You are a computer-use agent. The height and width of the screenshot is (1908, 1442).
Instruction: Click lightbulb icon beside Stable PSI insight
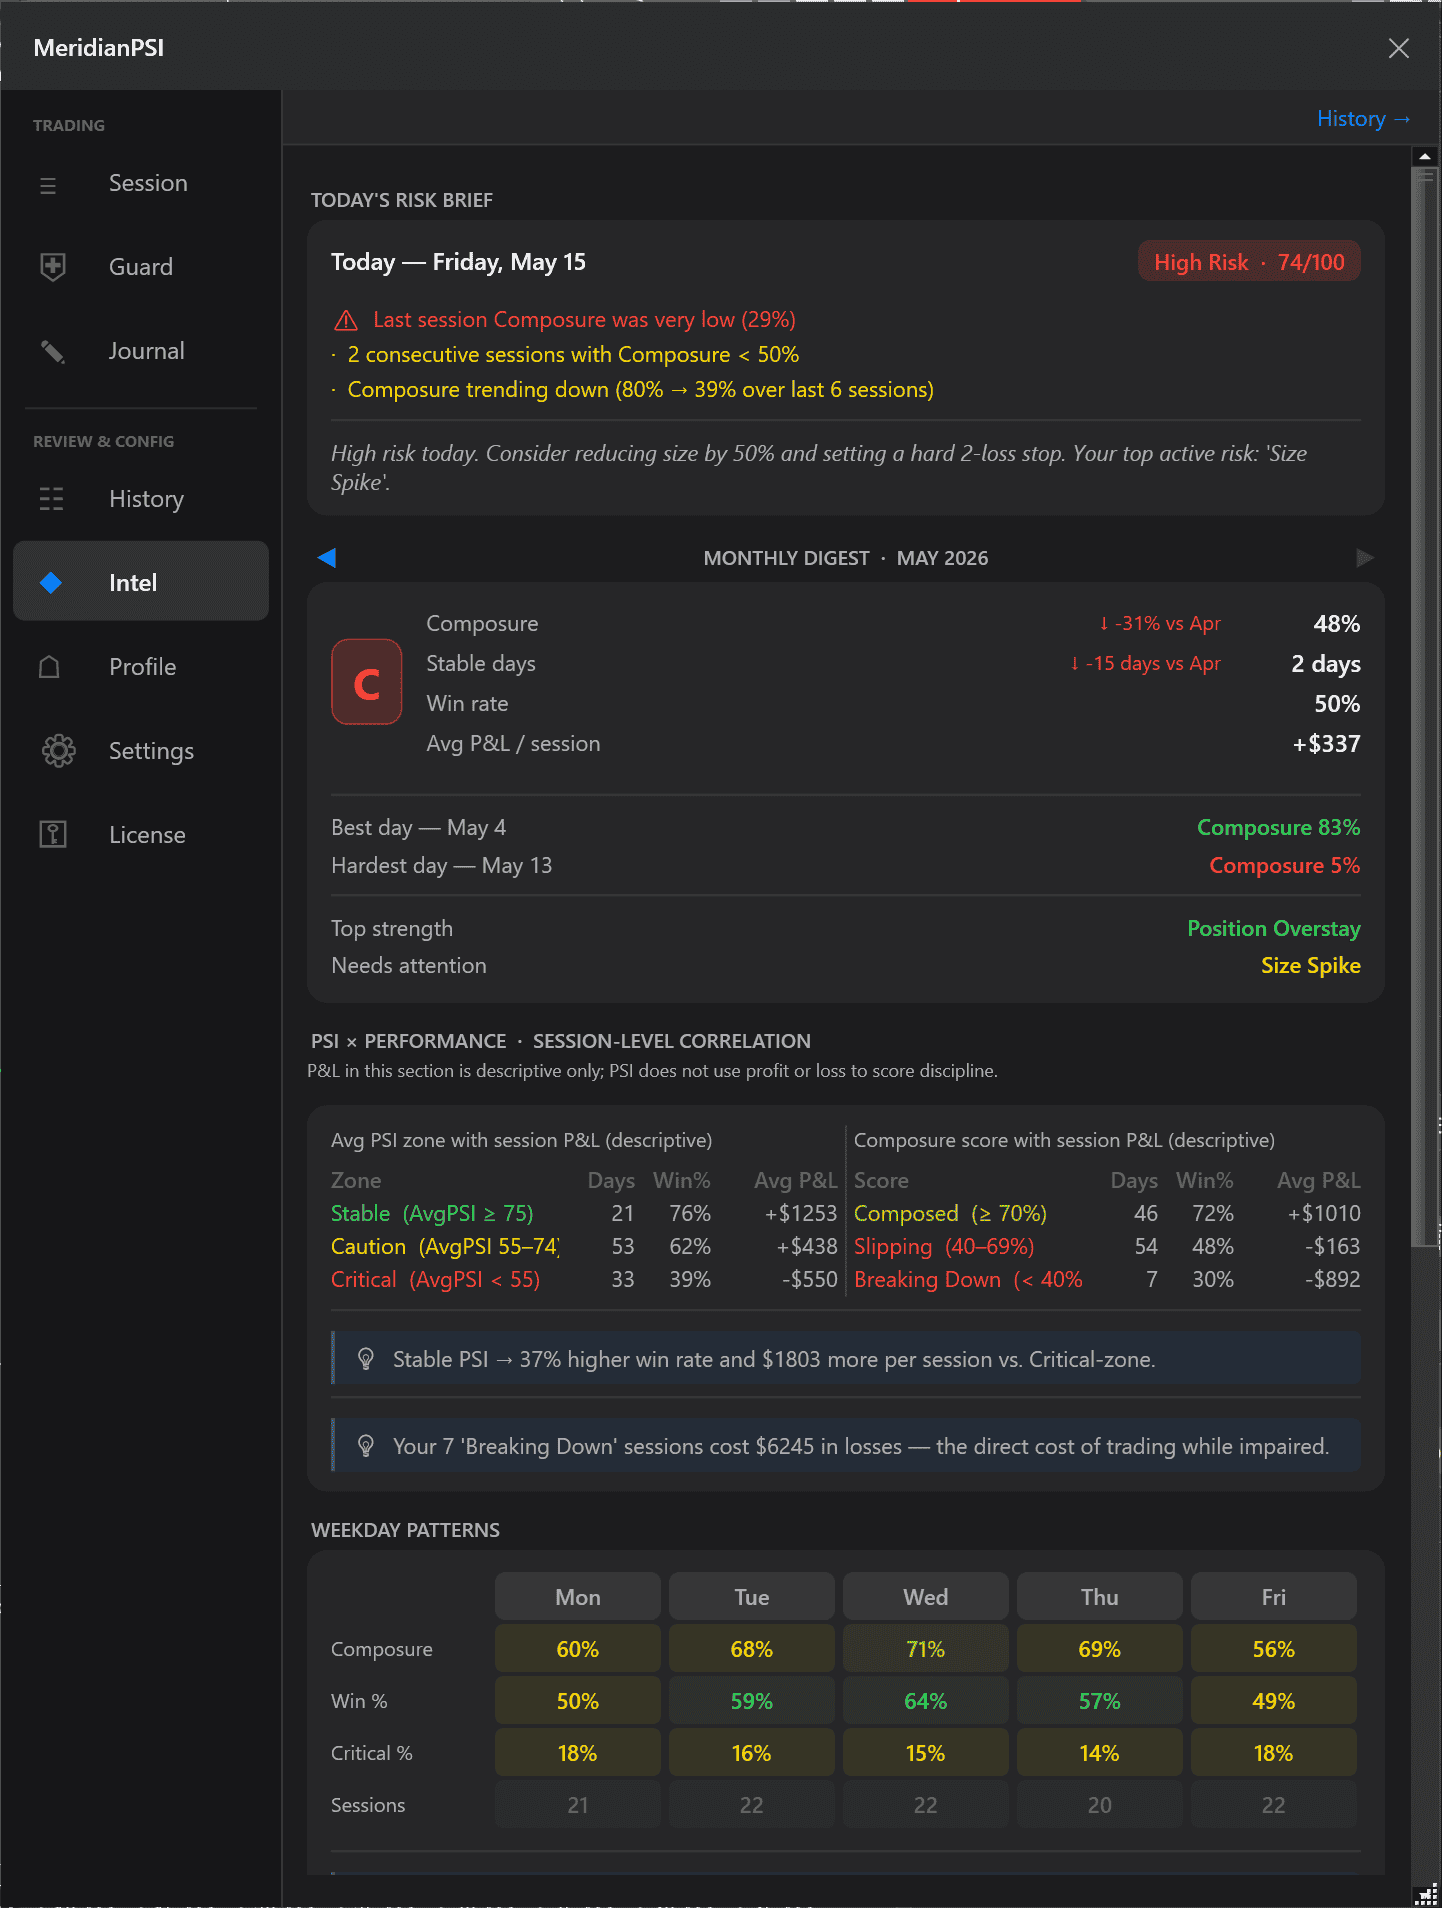click(x=366, y=1359)
